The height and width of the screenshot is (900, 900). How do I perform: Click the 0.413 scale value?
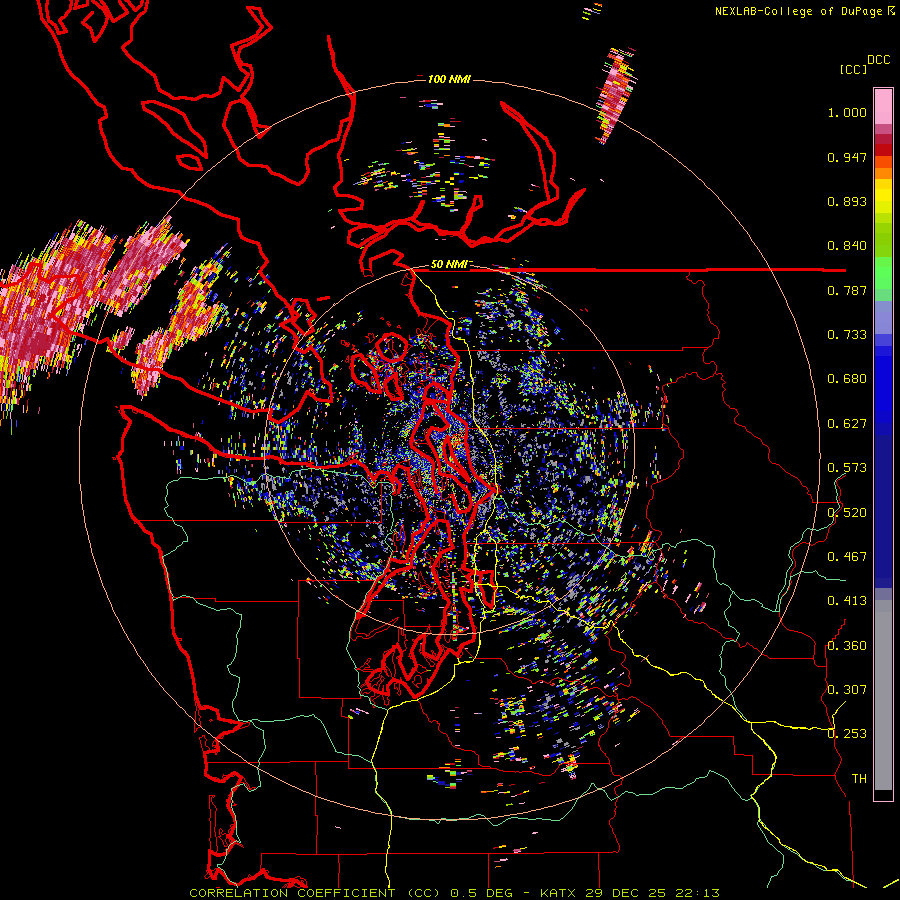click(x=847, y=601)
